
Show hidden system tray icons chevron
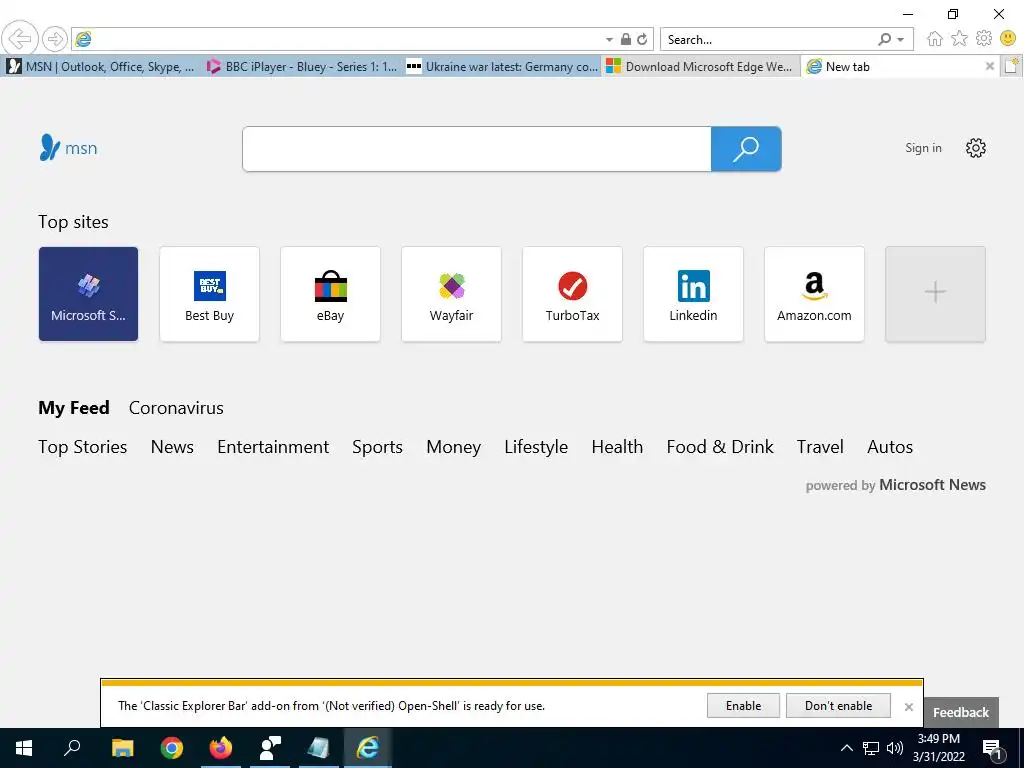tap(846, 748)
